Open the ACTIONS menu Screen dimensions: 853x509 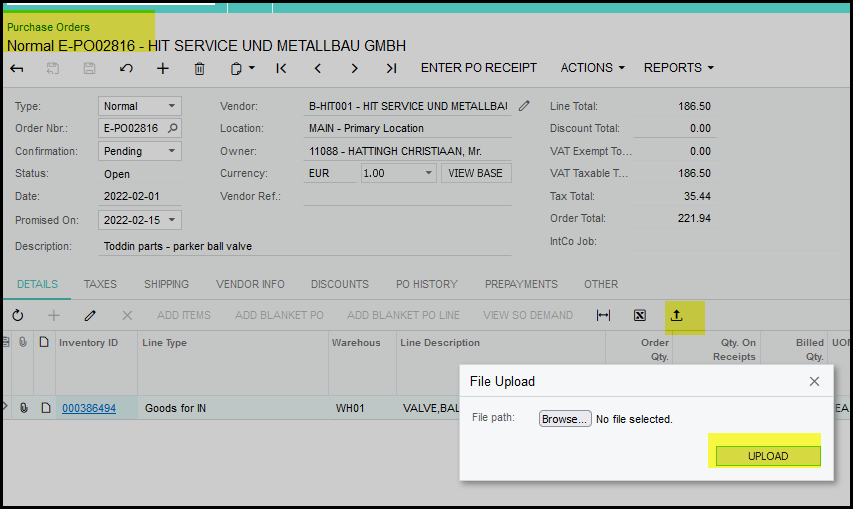click(592, 68)
